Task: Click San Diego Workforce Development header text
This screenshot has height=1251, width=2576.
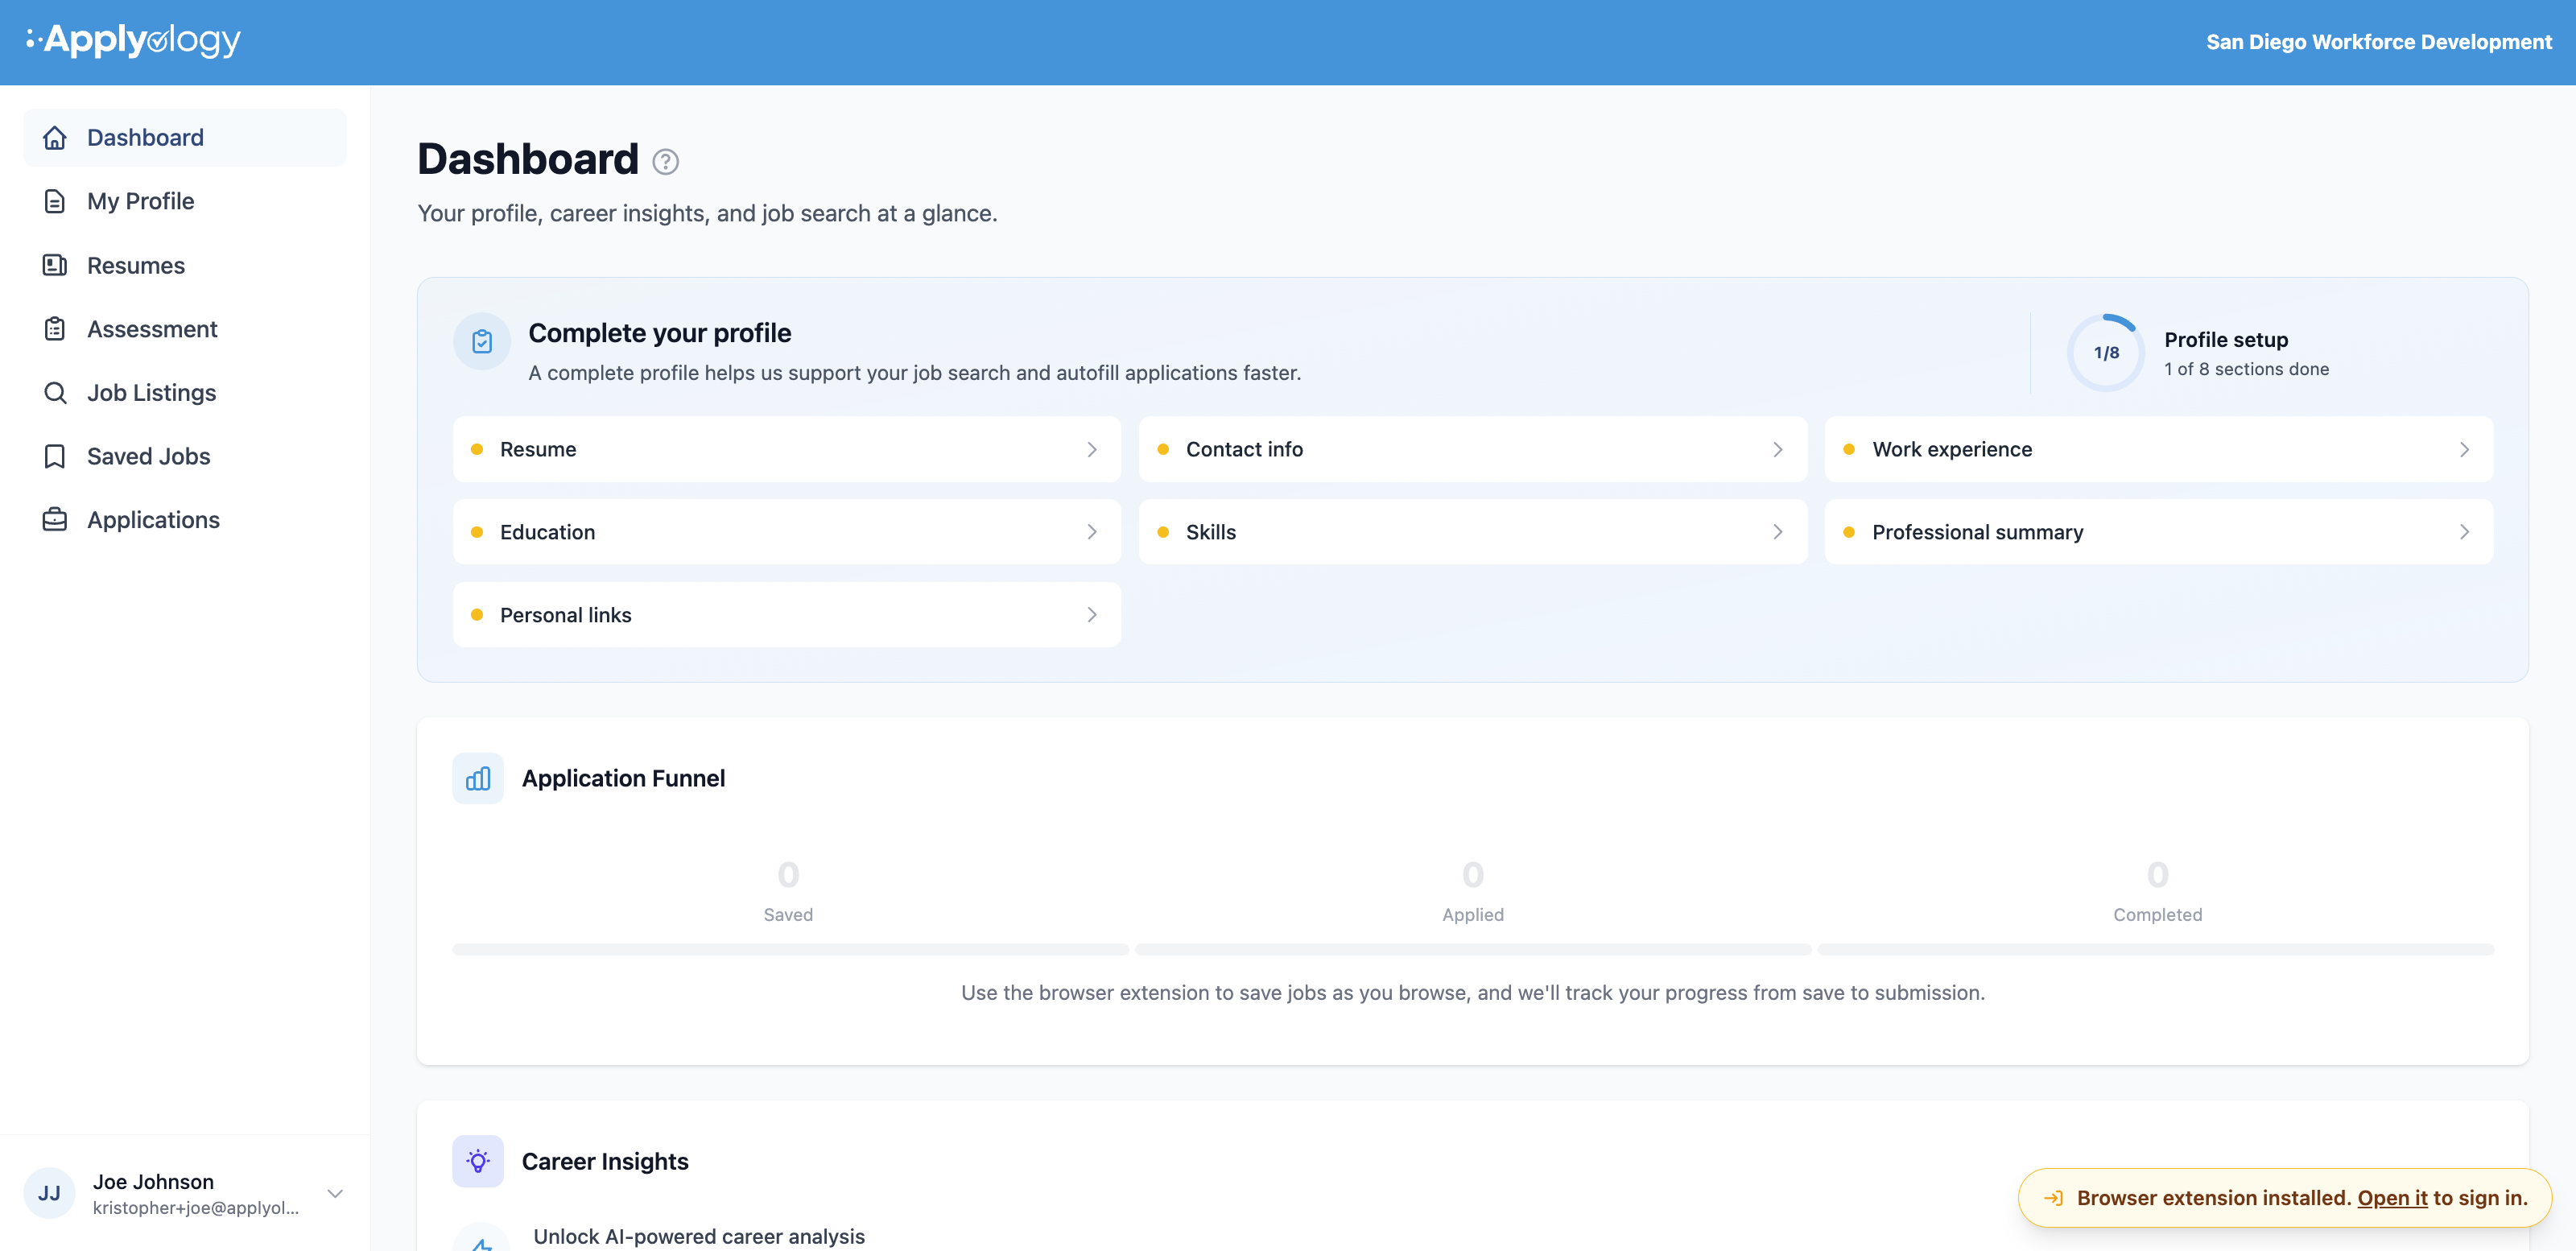Action: coord(2379,42)
